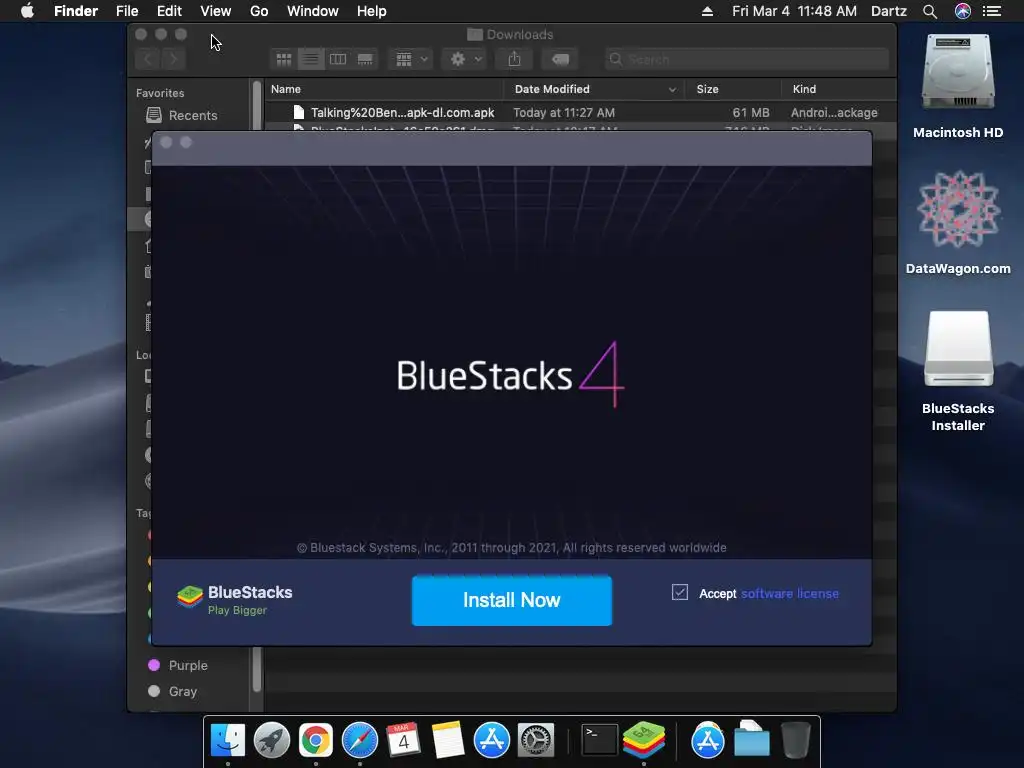Click the Dartz user name
Viewport: 1024px width, 768px height.
pos(889,11)
